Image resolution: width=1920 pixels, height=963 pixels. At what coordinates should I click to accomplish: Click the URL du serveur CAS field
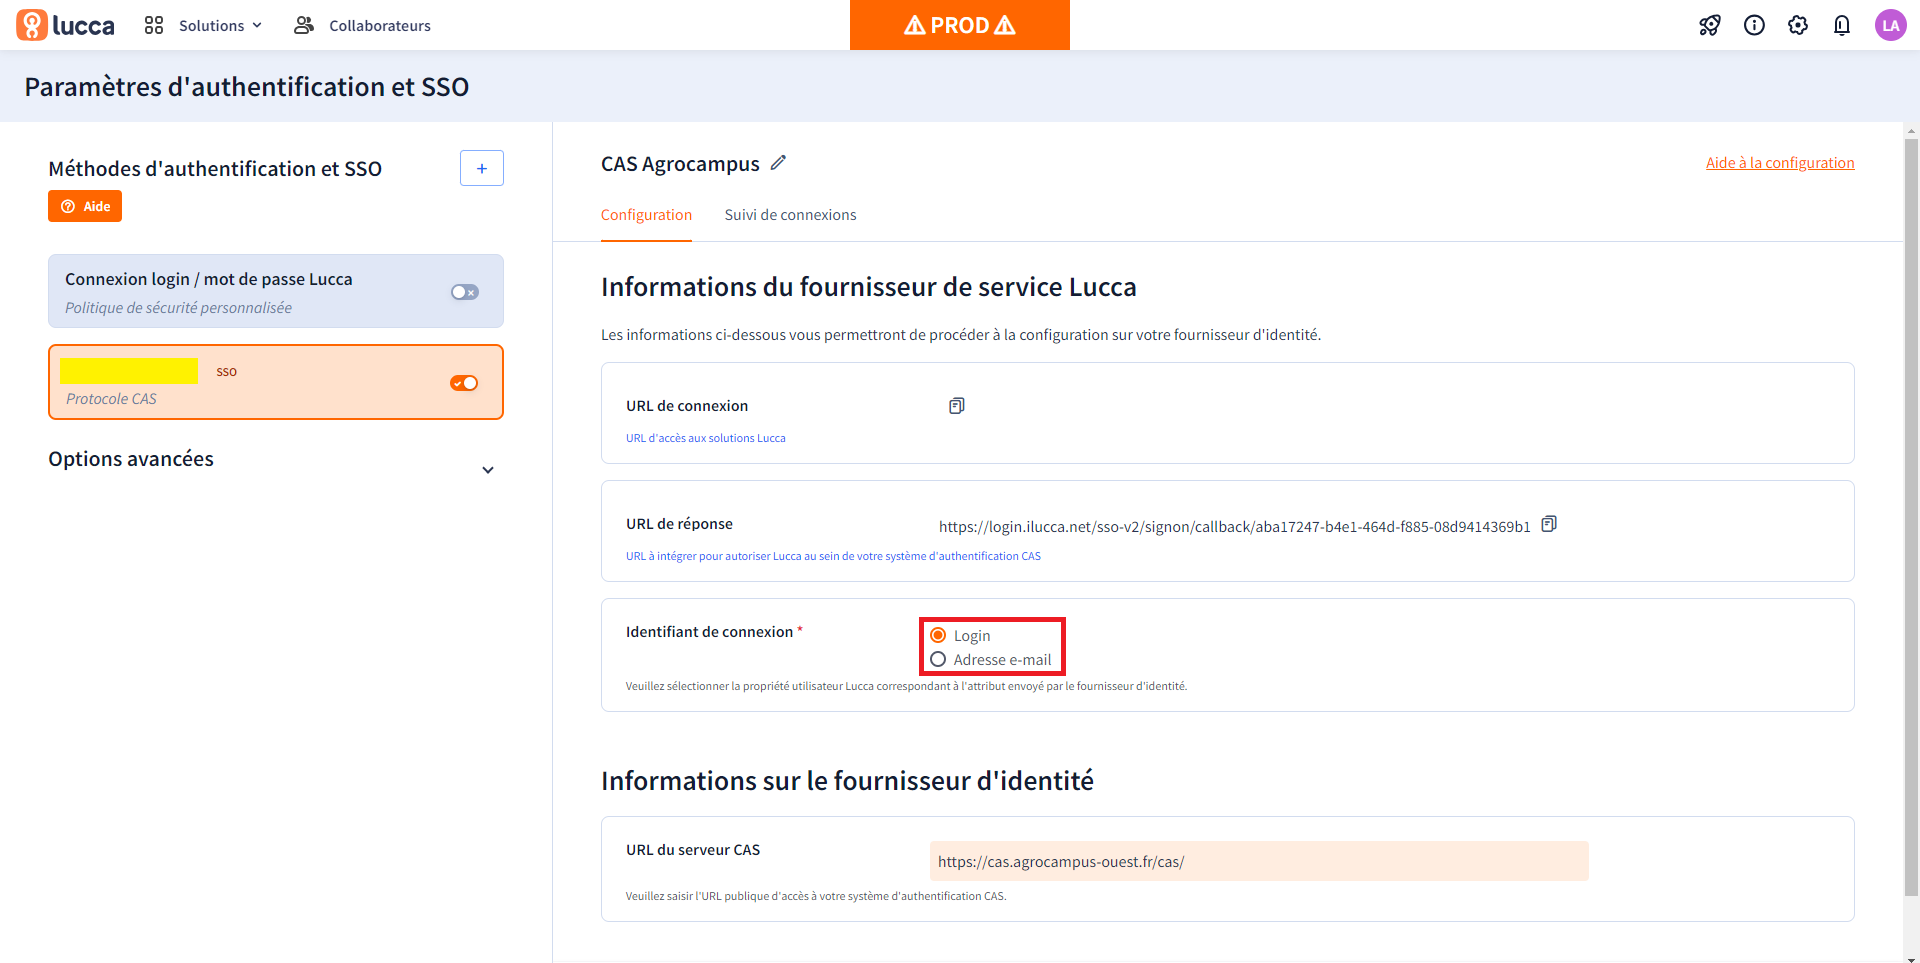[1259, 861]
